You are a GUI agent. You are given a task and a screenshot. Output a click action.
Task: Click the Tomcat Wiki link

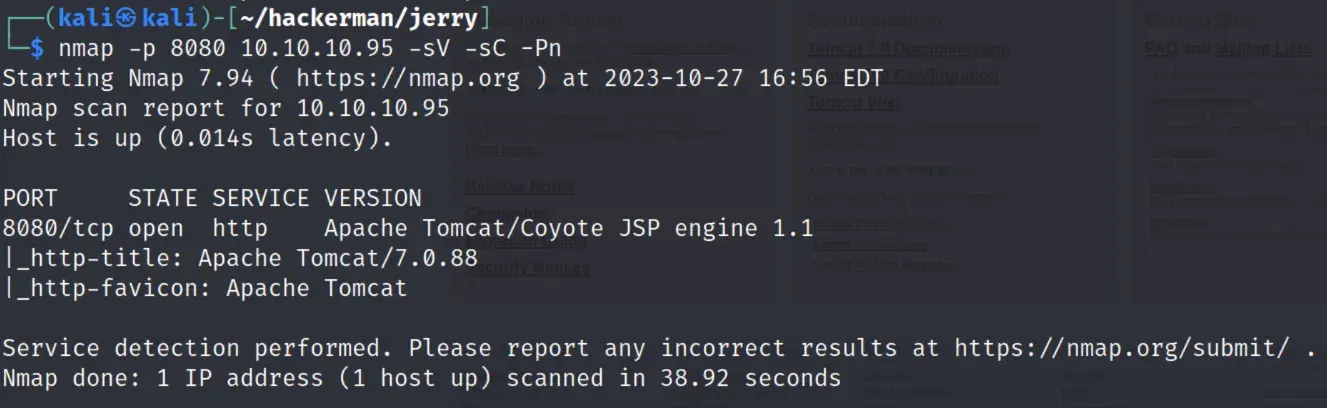pos(853,103)
